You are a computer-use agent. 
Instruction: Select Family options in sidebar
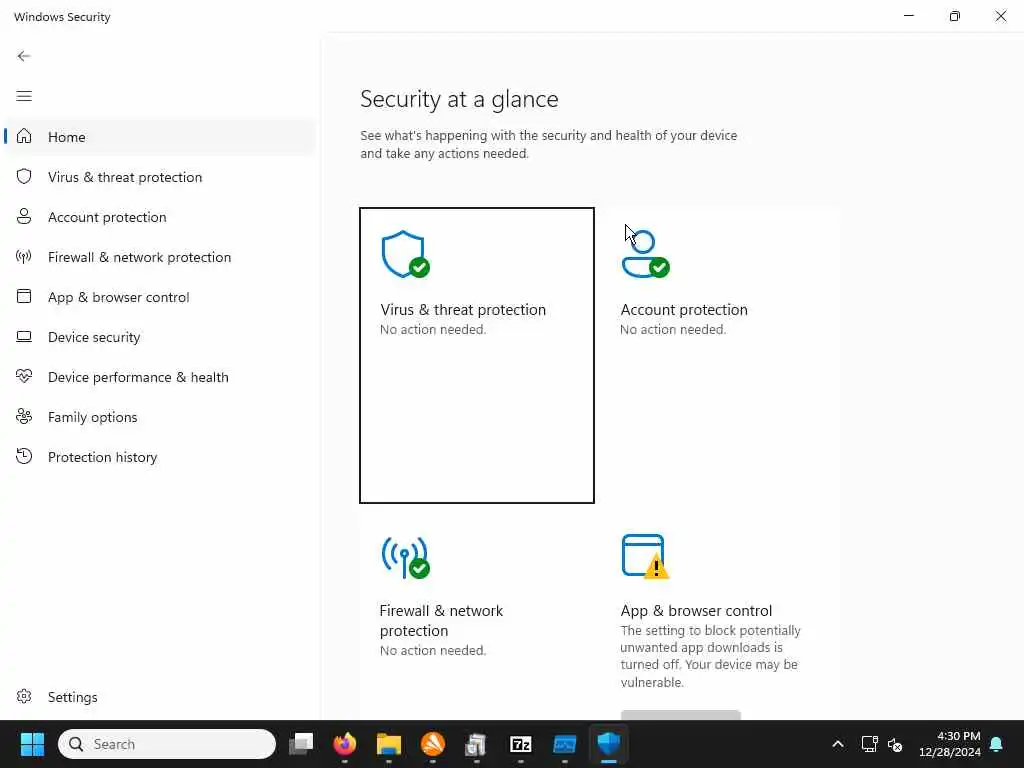(160, 417)
